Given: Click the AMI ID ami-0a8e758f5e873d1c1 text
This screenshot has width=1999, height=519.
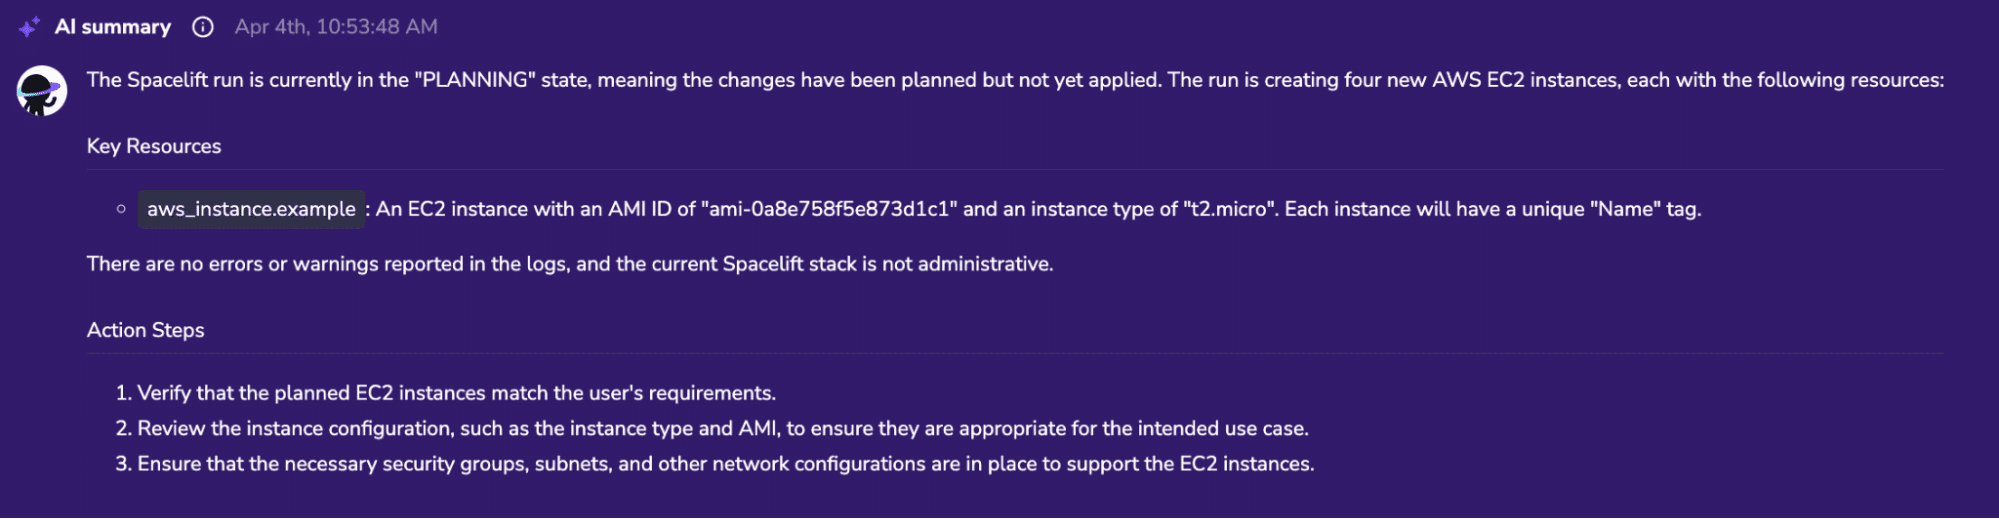Looking at the screenshot, I should point(830,209).
